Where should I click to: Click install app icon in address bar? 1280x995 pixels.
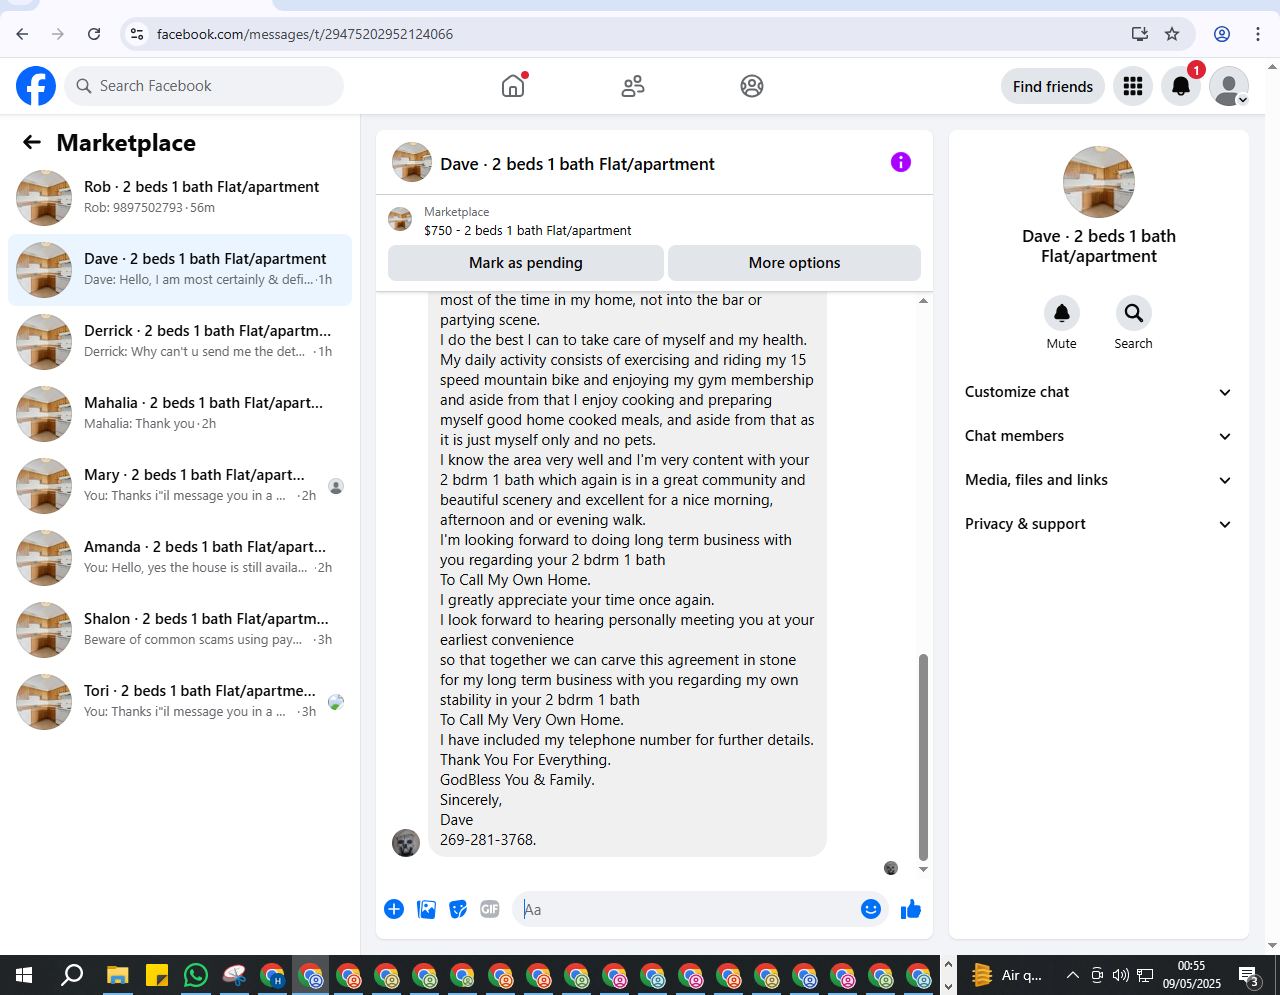coord(1140,34)
